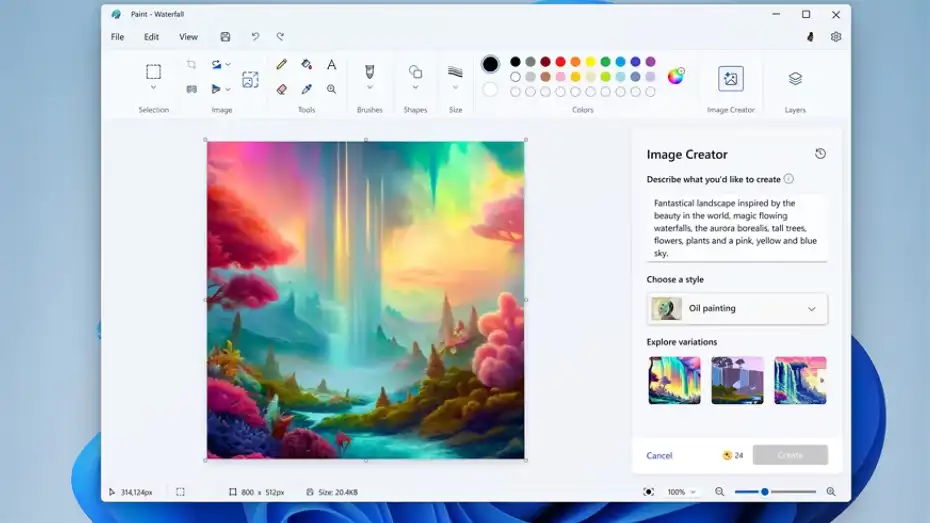Click the Flip image icon
930x523 pixels.
pyautogui.click(x=216, y=89)
